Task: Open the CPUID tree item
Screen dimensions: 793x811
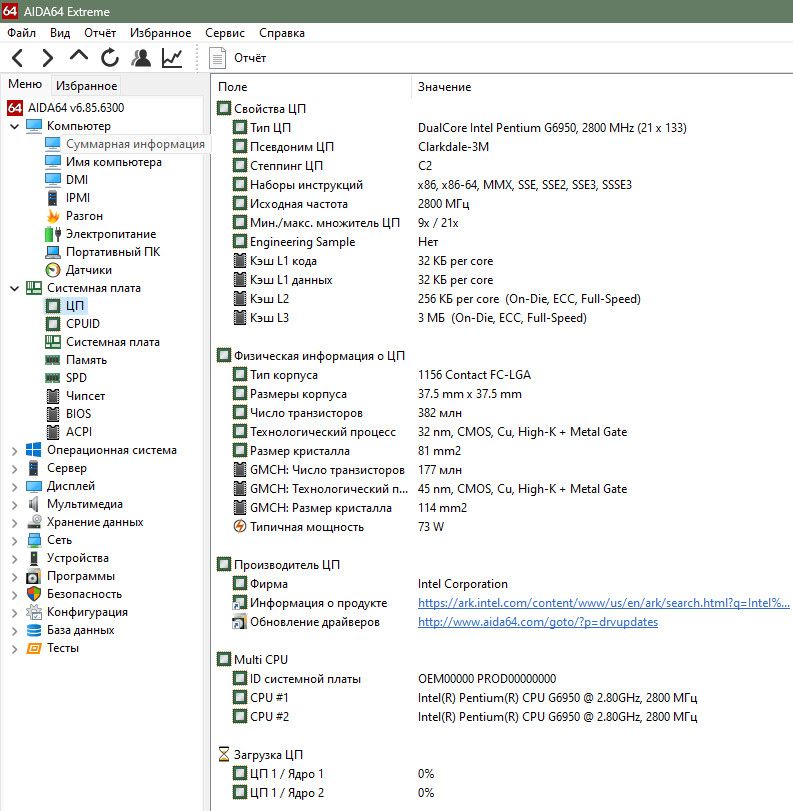Action: [x=83, y=324]
